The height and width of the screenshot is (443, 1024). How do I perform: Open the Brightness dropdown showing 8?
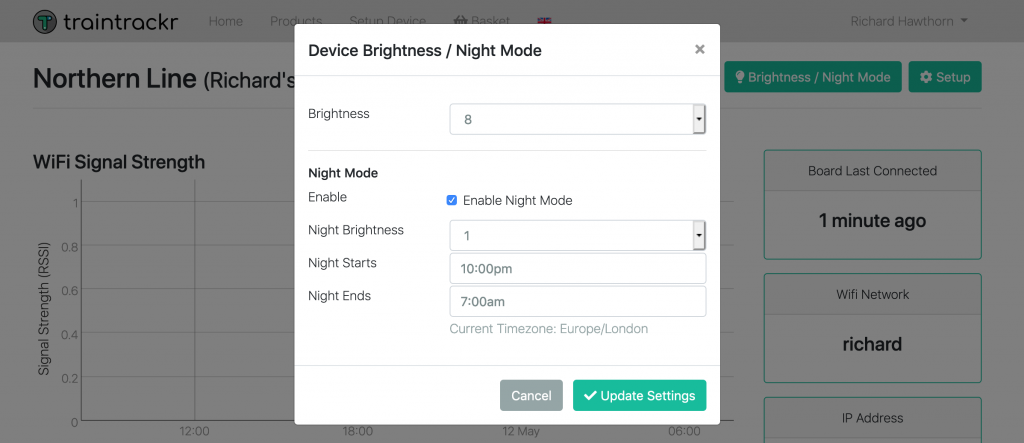[x=577, y=119]
